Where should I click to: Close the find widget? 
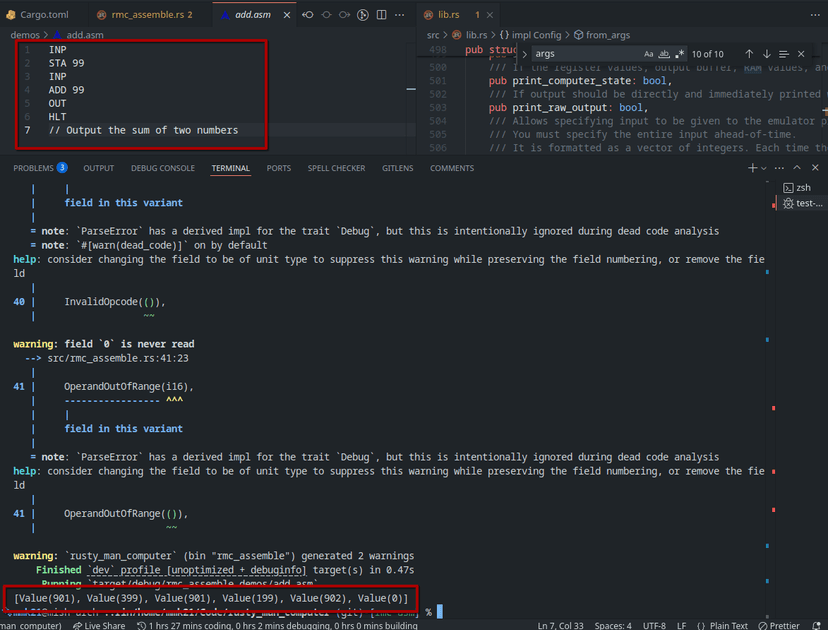click(801, 54)
